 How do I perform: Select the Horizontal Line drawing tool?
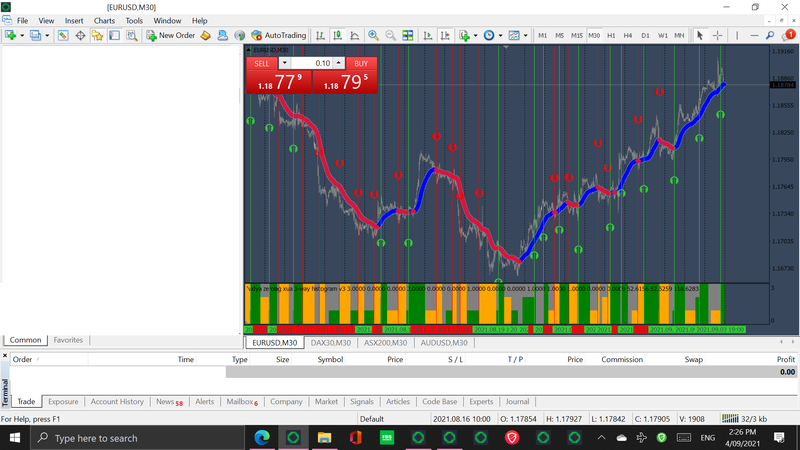pos(754,35)
